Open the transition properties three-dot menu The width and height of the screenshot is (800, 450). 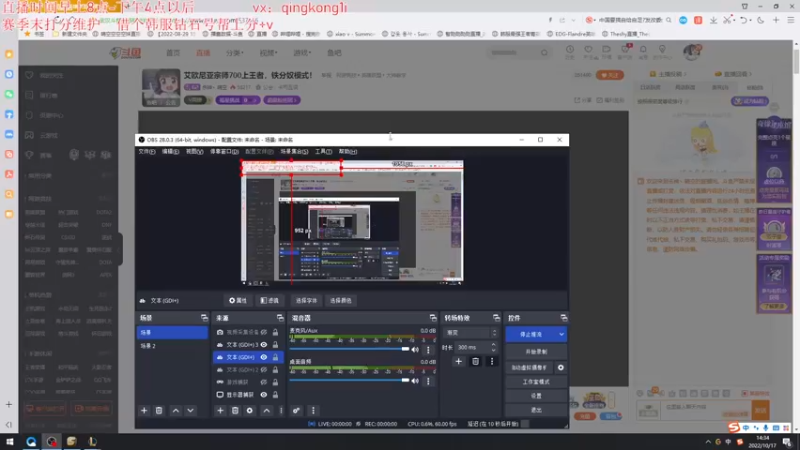point(492,361)
